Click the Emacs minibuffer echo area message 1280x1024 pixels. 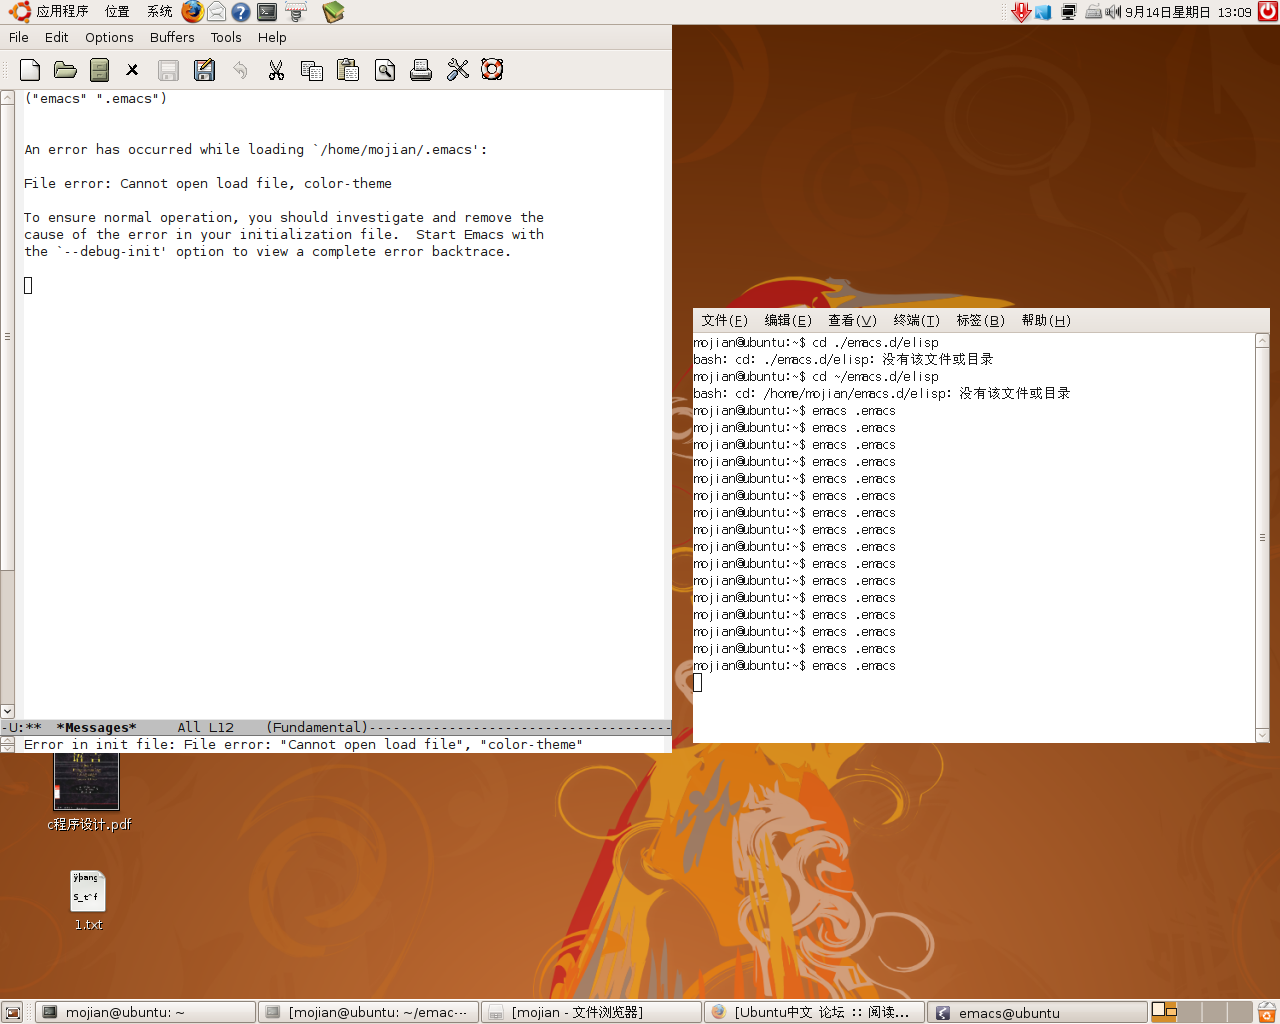pos(303,744)
